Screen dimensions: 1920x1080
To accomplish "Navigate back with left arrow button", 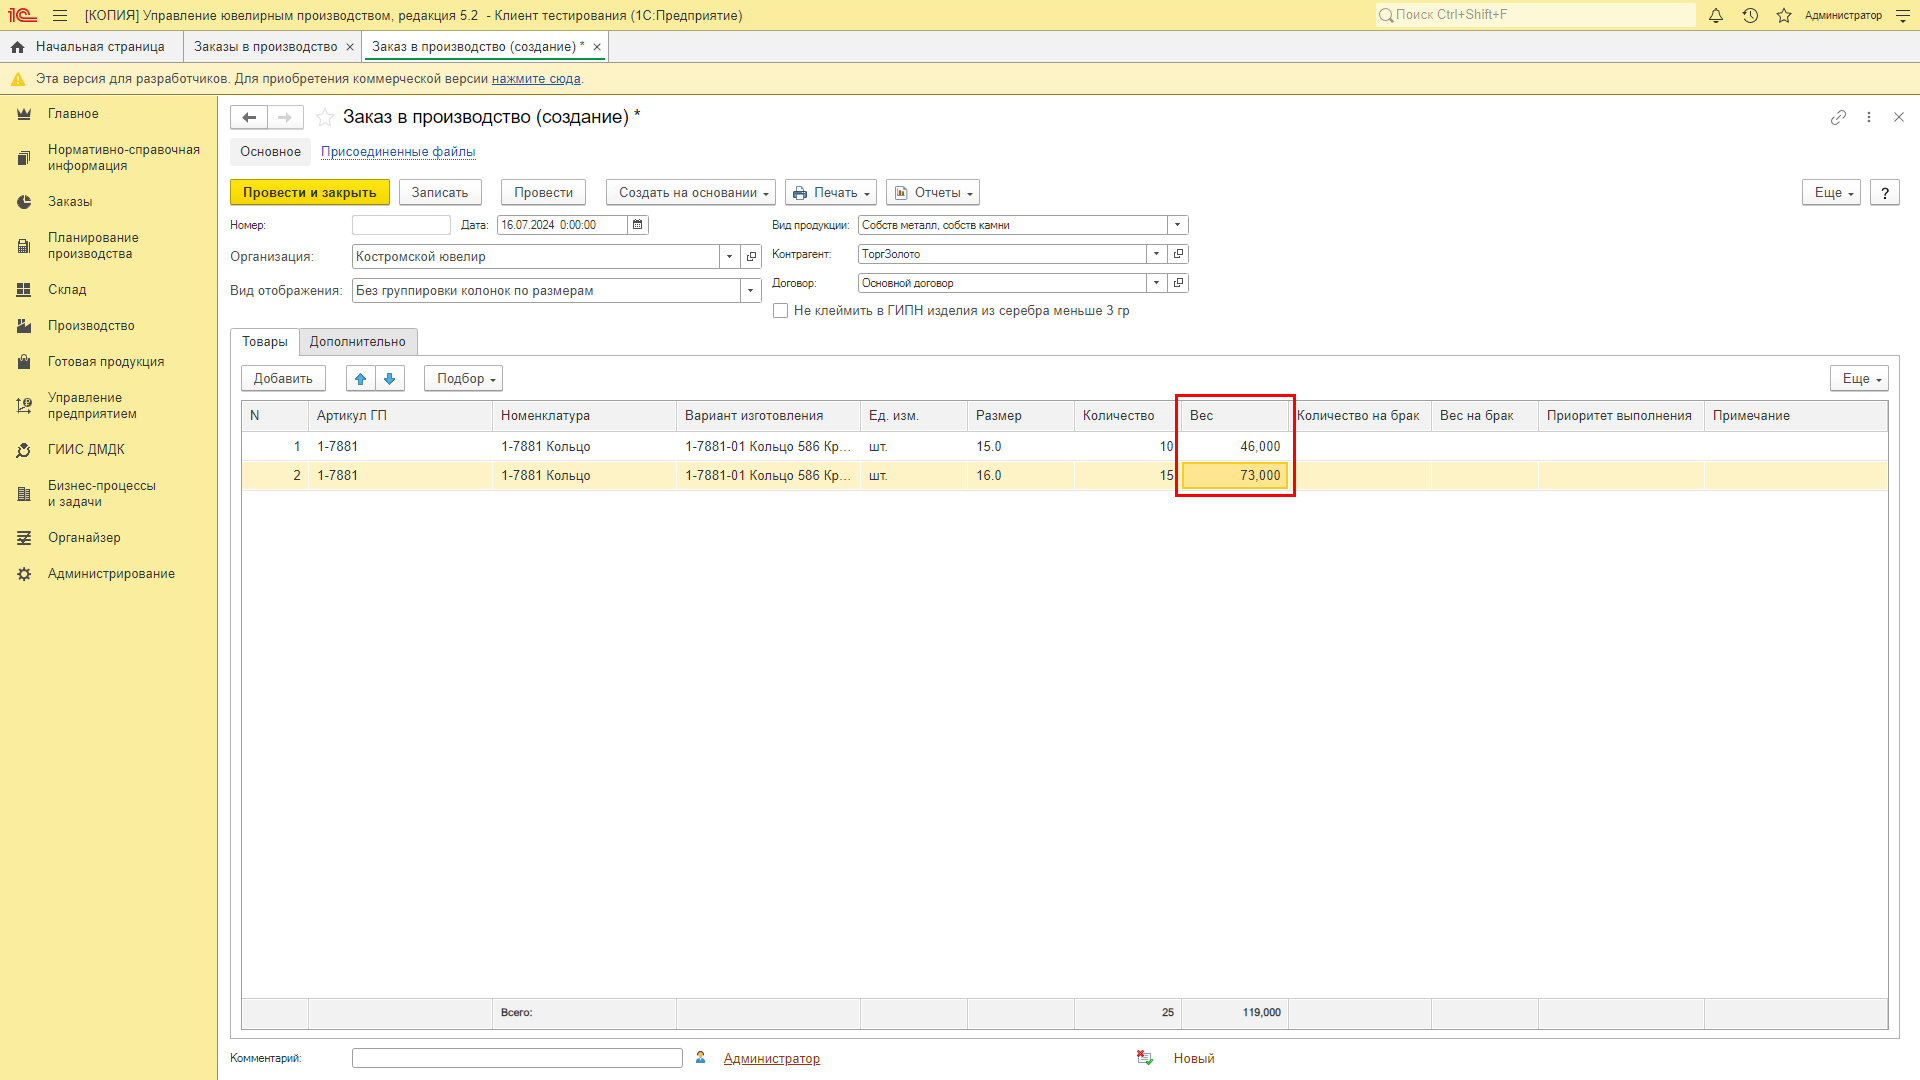I will click(249, 117).
